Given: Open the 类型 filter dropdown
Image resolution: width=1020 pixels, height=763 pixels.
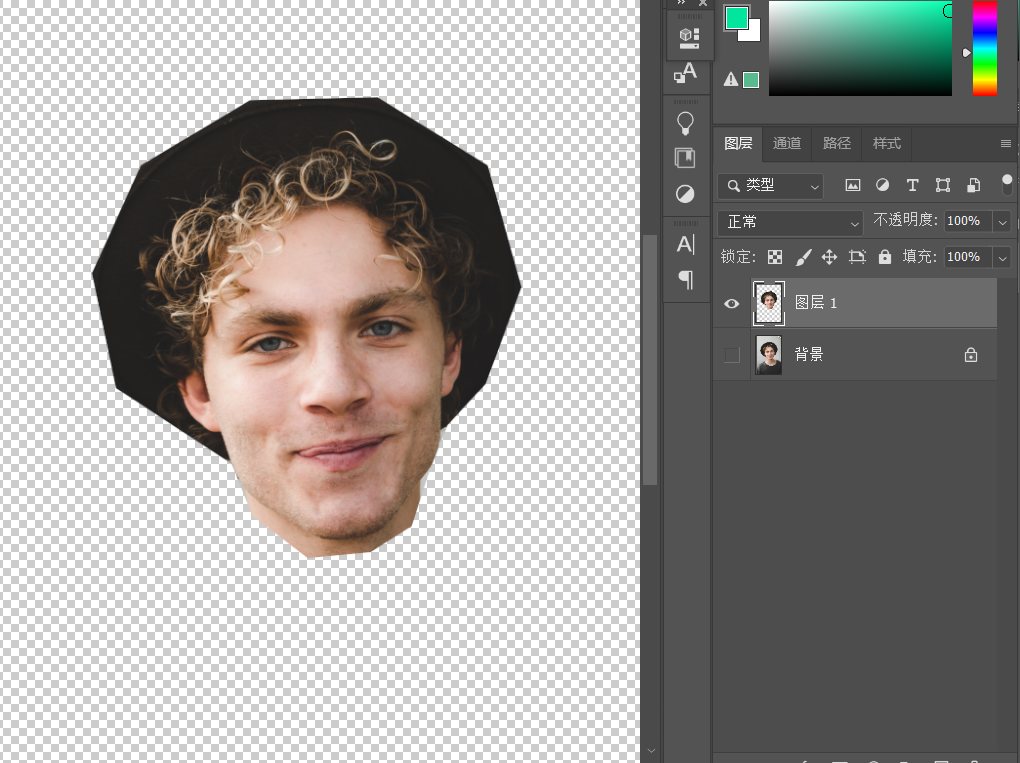Looking at the screenshot, I should click(770, 186).
